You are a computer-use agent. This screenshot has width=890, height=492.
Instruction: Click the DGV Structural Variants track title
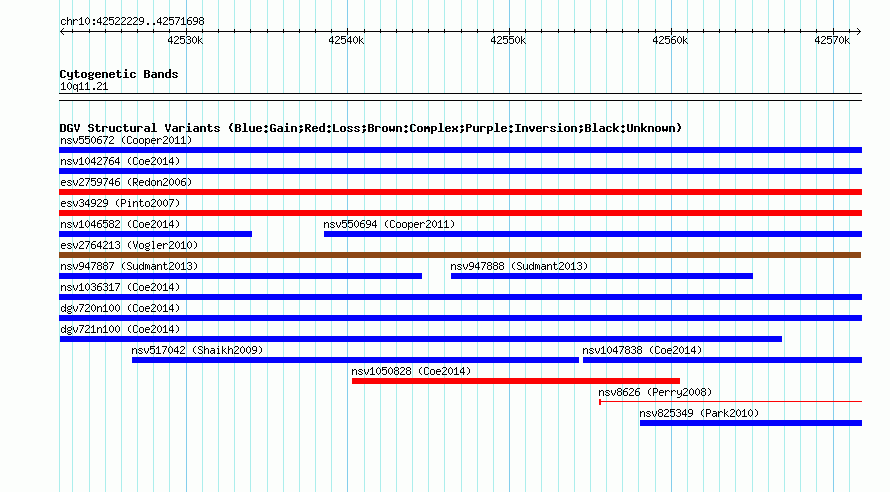click(371, 128)
